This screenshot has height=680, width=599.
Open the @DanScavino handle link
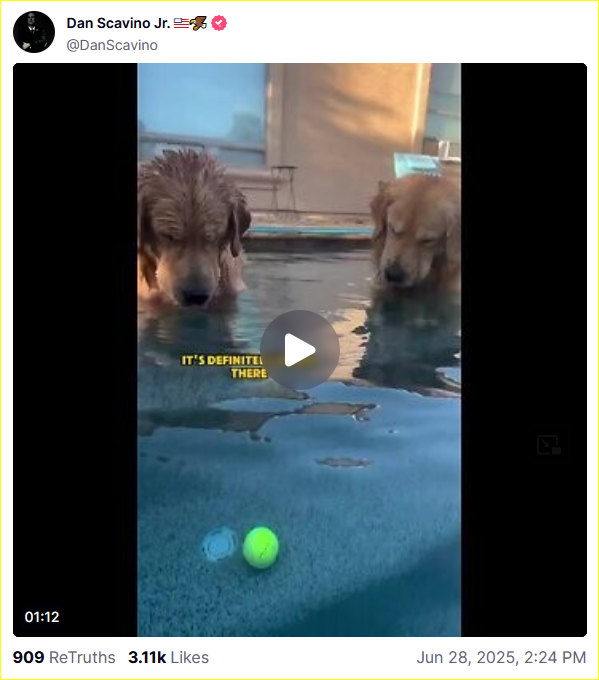click(112, 45)
